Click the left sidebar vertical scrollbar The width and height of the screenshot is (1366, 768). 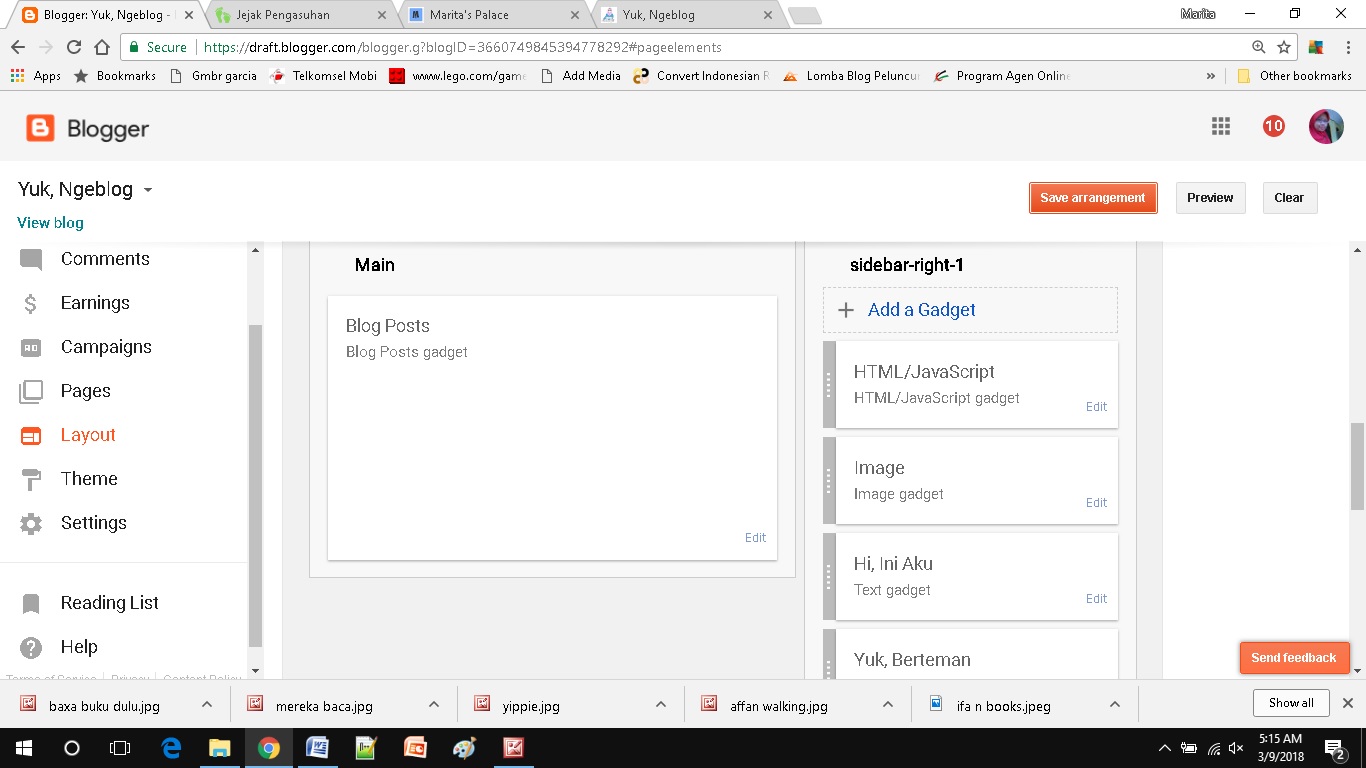click(255, 485)
